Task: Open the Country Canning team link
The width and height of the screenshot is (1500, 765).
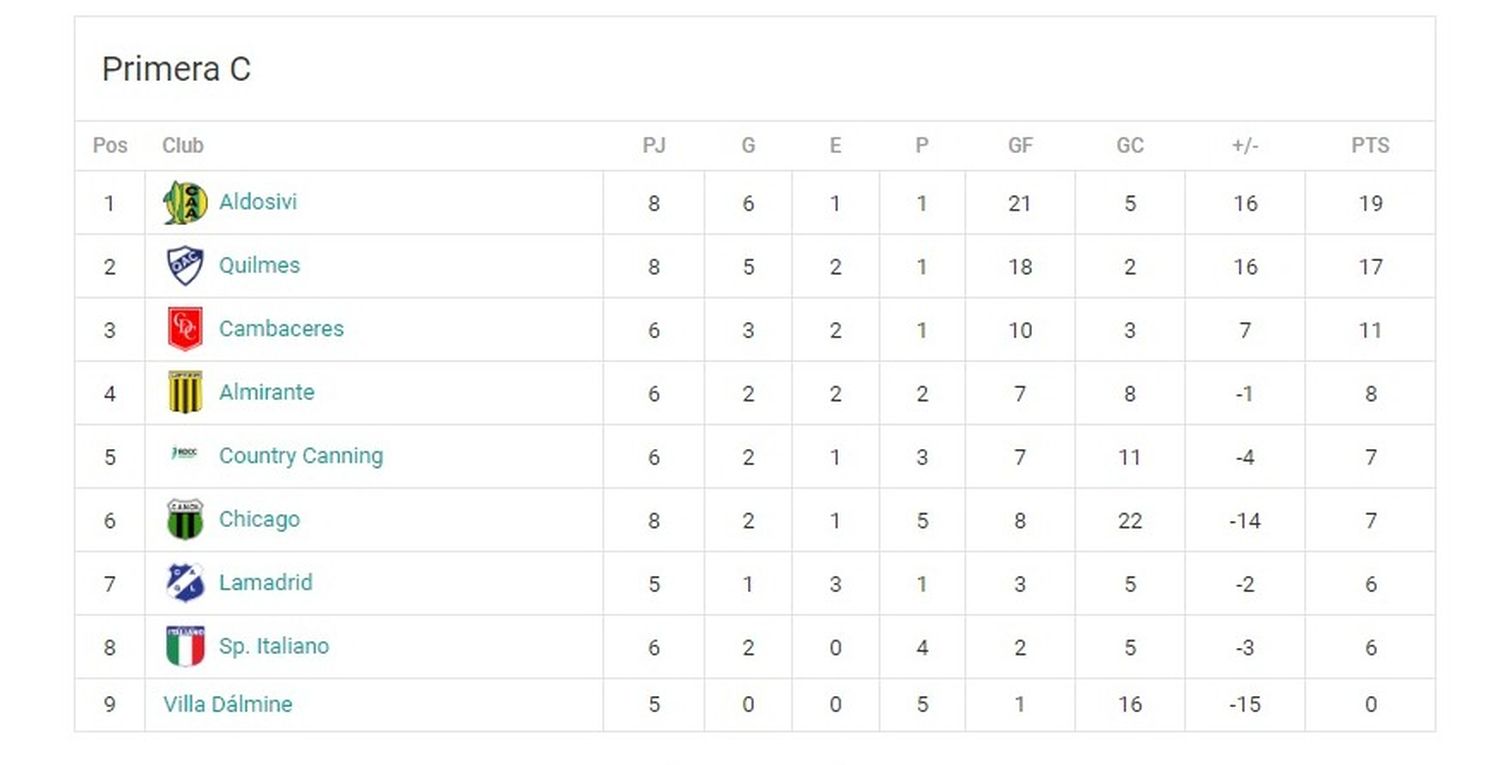Action: 301,456
